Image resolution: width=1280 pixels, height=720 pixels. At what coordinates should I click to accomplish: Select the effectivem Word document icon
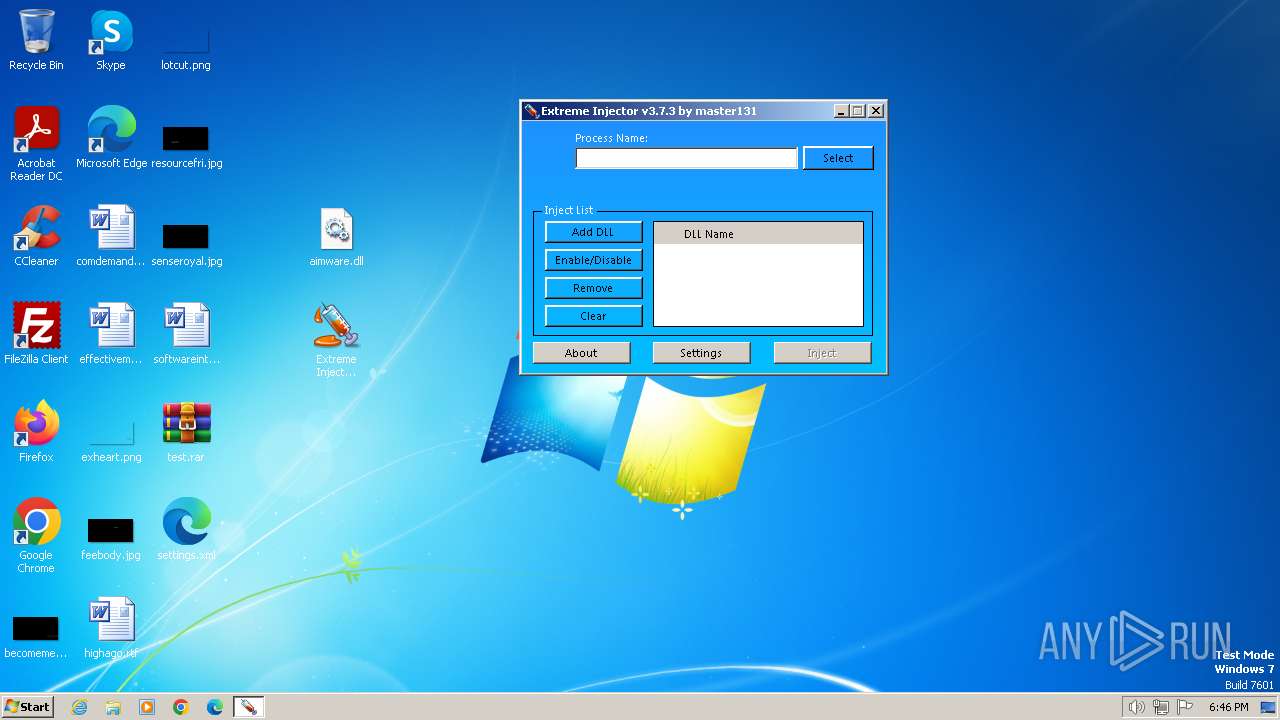pyautogui.click(x=111, y=334)
